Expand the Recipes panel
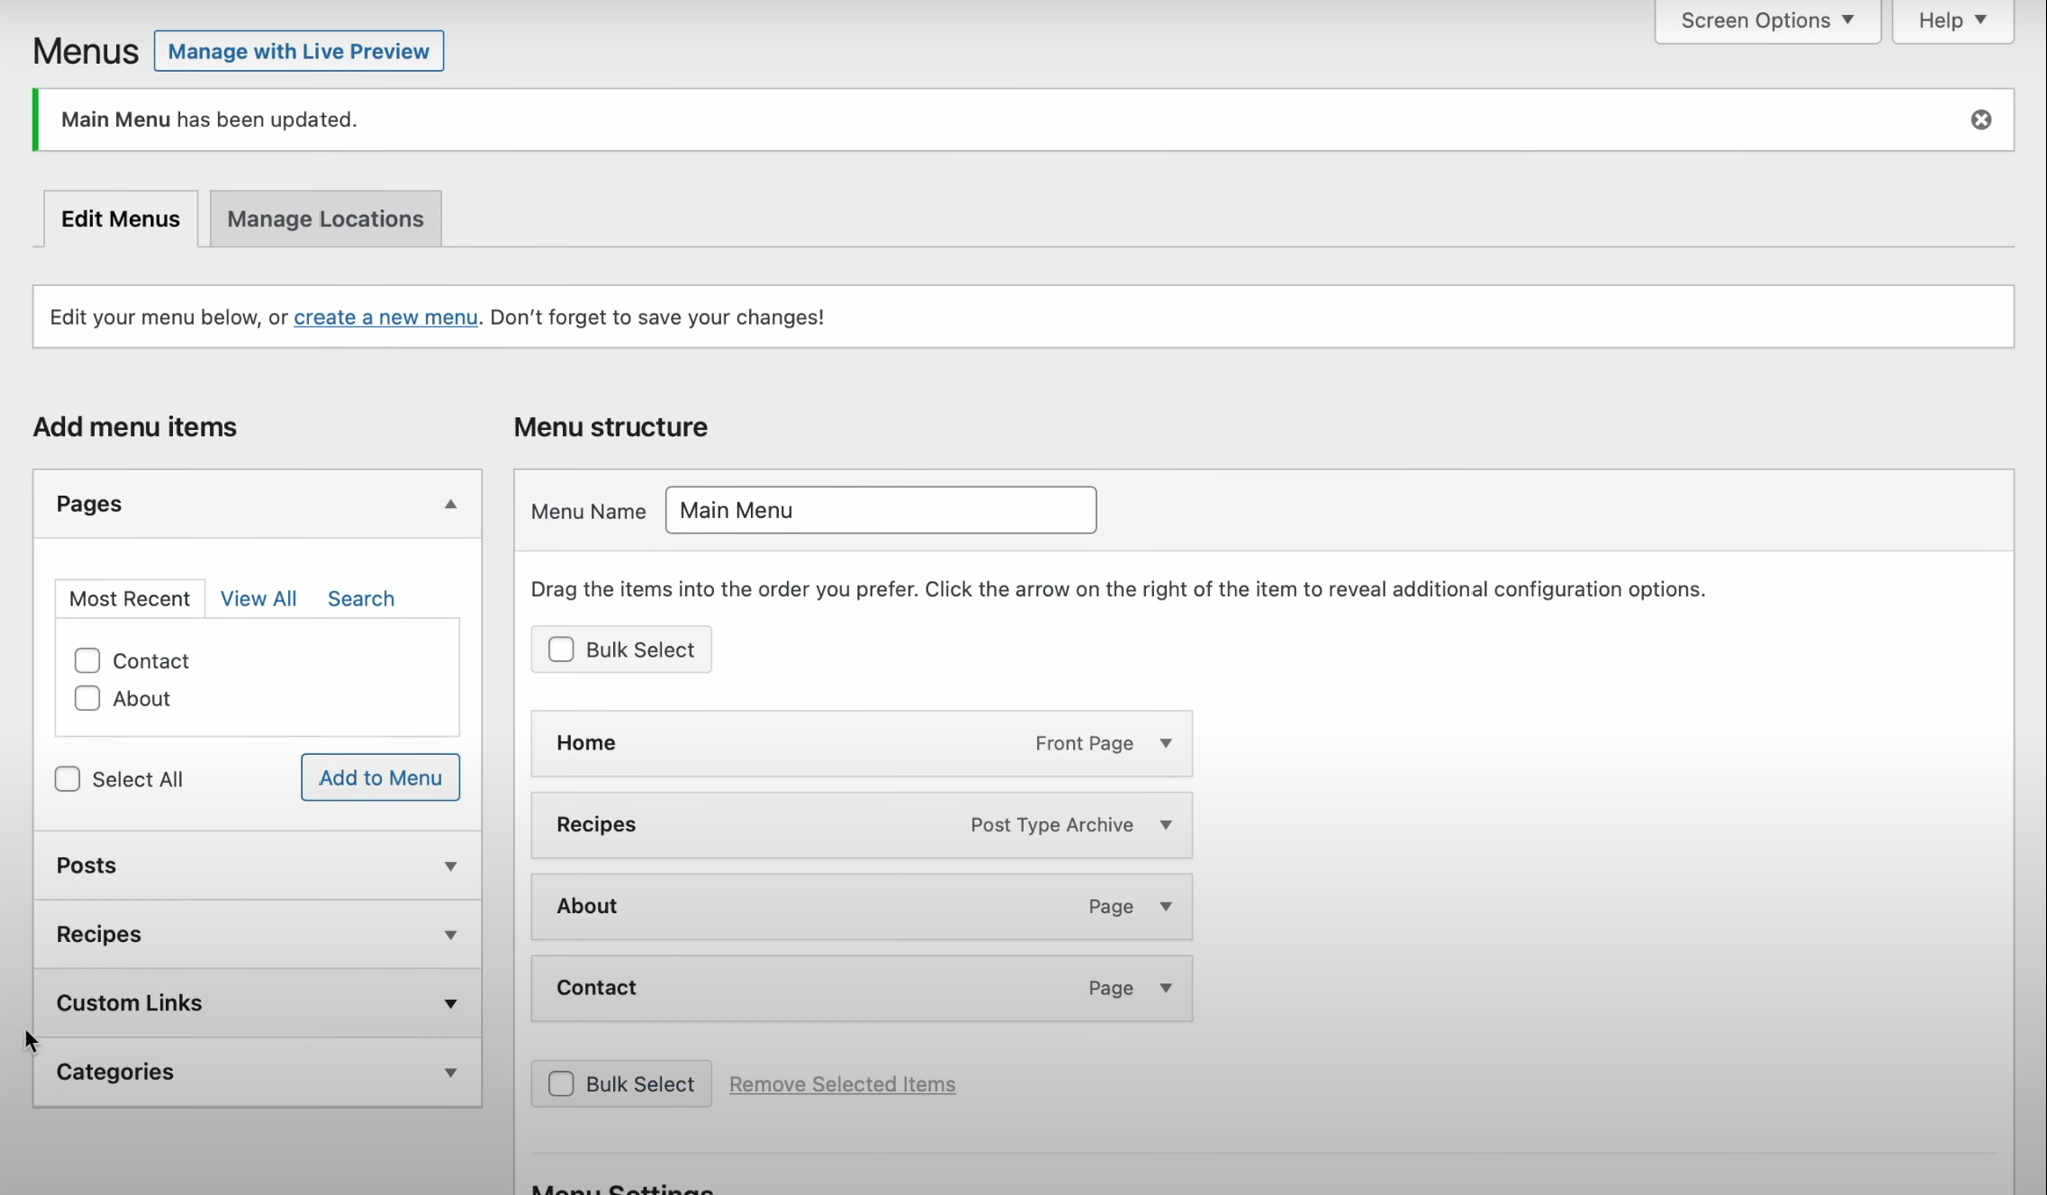2047x1195 pixels. [x=450, y=935]
